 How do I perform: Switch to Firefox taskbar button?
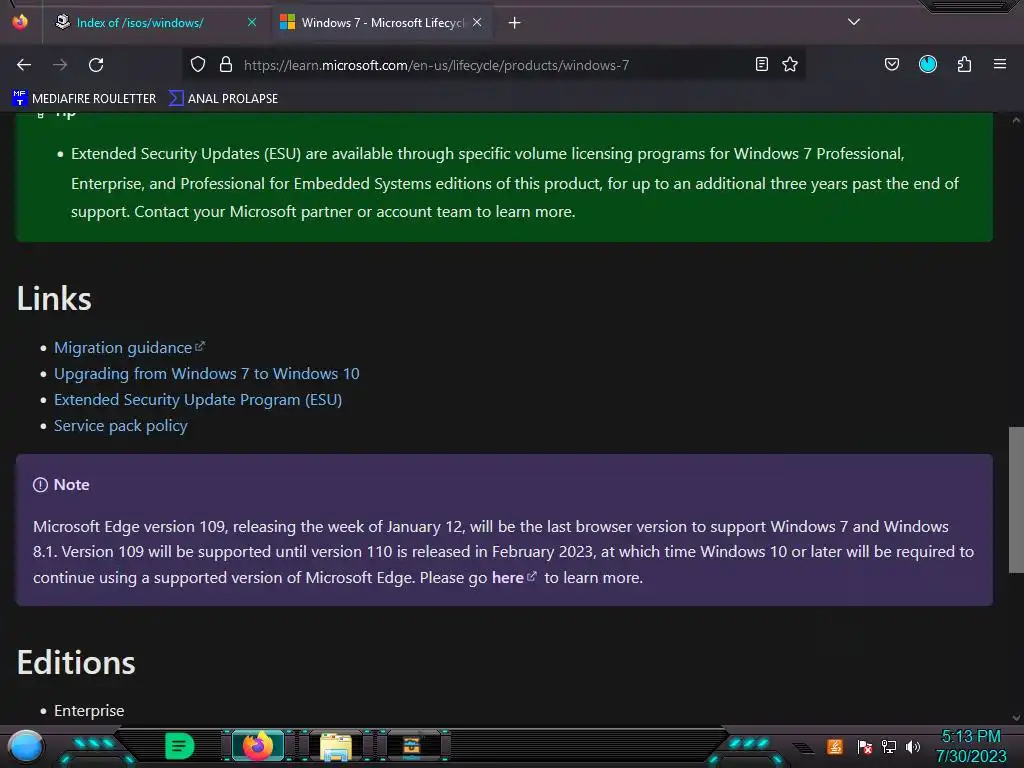point(257,746)
